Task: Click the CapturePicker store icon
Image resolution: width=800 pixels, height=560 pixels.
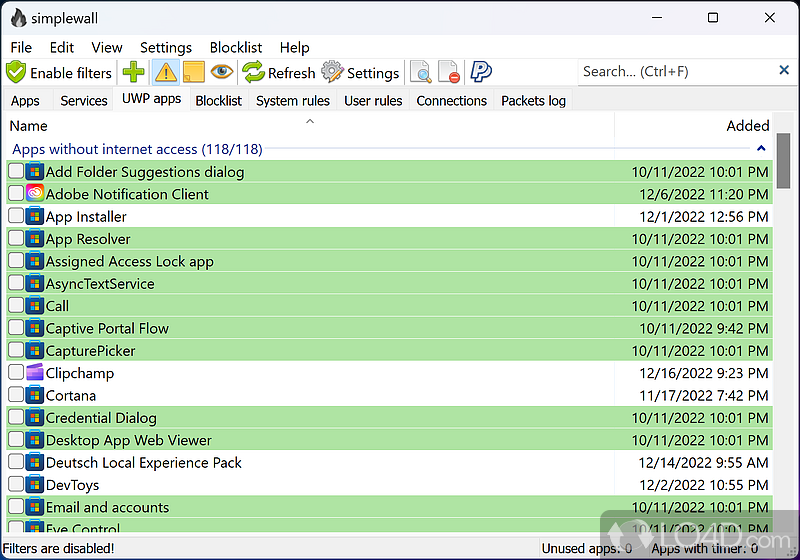Action: 35,350
